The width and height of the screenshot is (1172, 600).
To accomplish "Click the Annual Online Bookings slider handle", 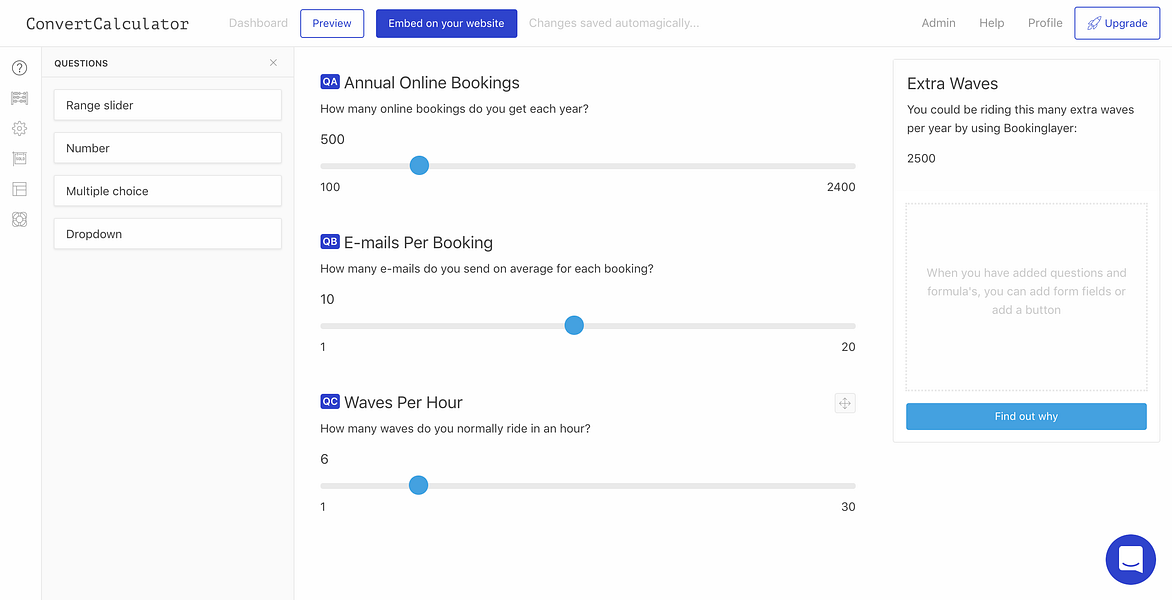I will click(419, 165).
